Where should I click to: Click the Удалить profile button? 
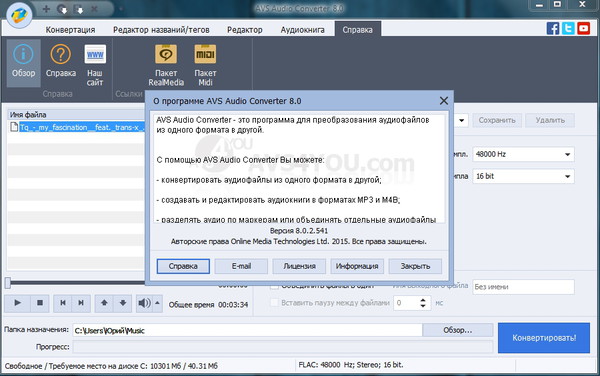(x=550, y=120)
